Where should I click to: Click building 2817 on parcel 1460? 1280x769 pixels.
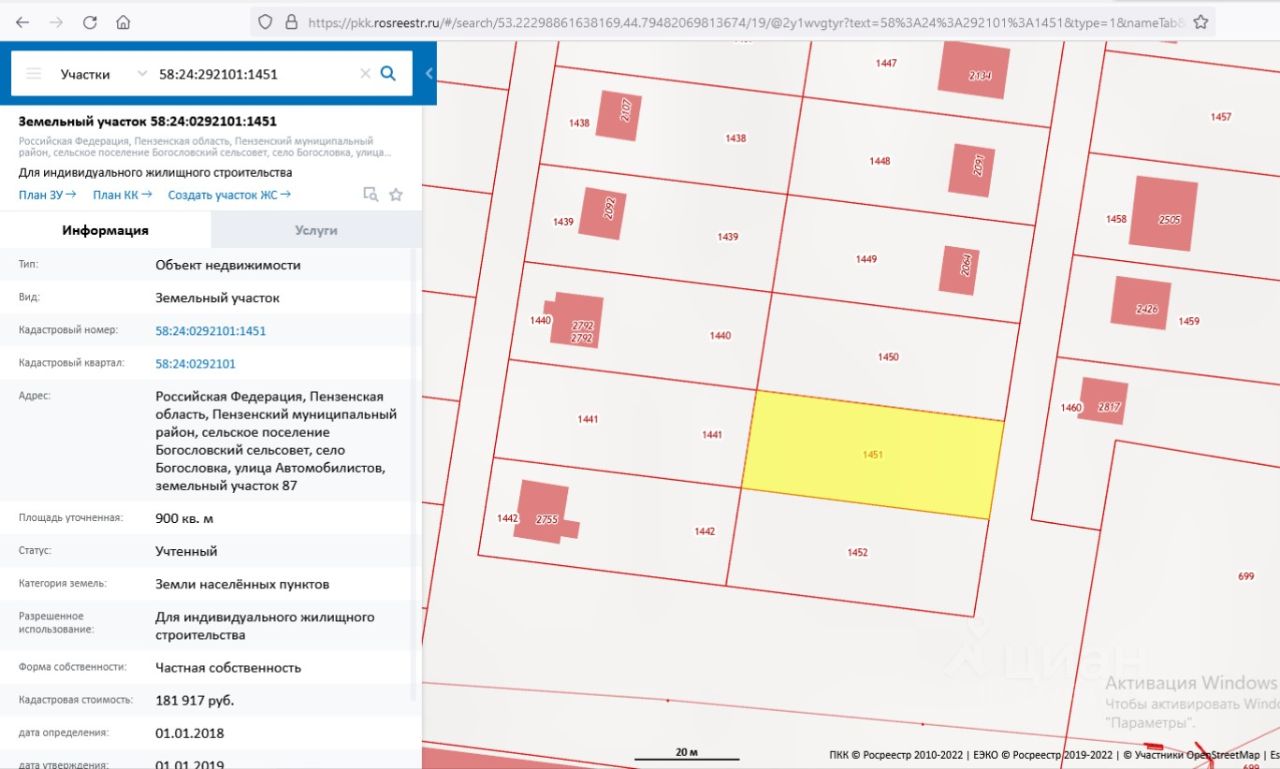point(1104,402)
